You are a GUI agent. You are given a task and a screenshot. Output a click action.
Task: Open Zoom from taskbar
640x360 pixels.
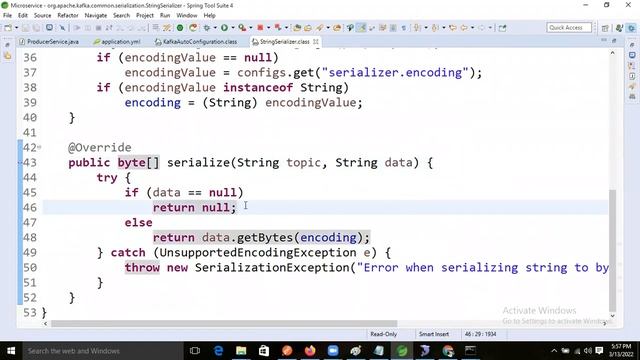click(x=333, y=351)
